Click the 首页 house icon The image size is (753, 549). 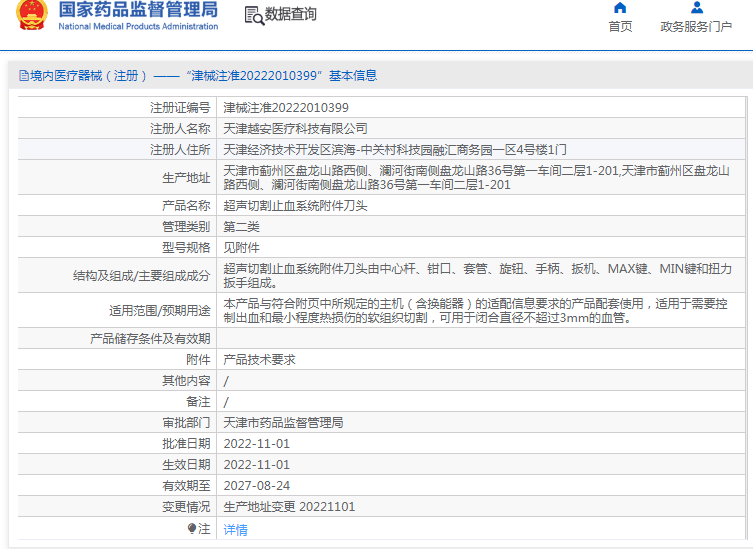pyautogui.click(x=620, y=8)
